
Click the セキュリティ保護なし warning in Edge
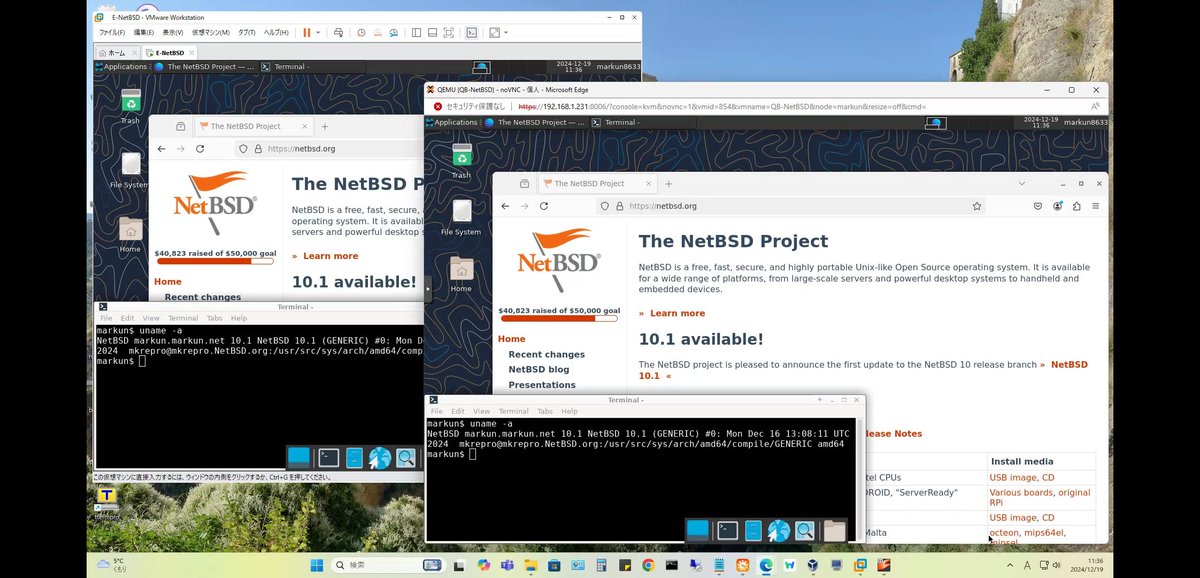pyautogui.click(x=469, y=106)
